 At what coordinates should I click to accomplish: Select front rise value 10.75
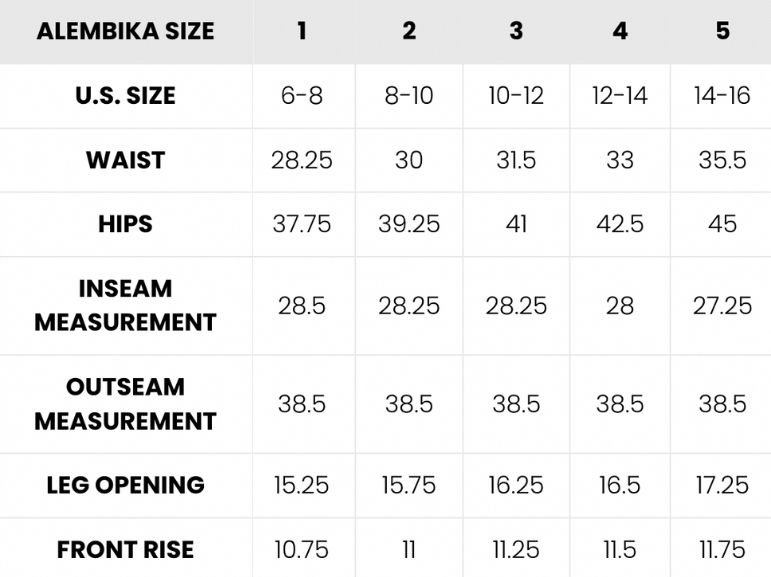302,549
